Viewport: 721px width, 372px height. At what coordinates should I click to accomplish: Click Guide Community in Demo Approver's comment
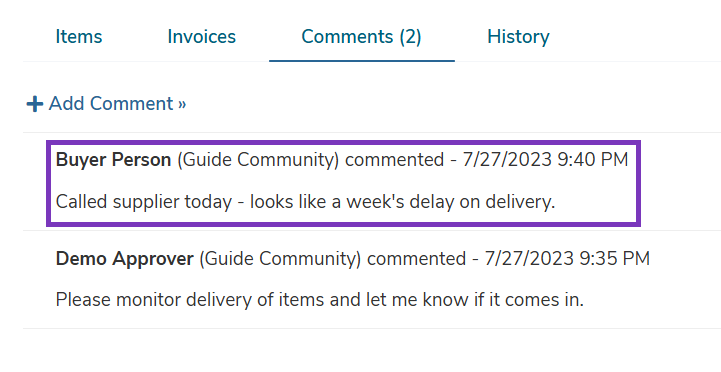(x=280, y=258)
